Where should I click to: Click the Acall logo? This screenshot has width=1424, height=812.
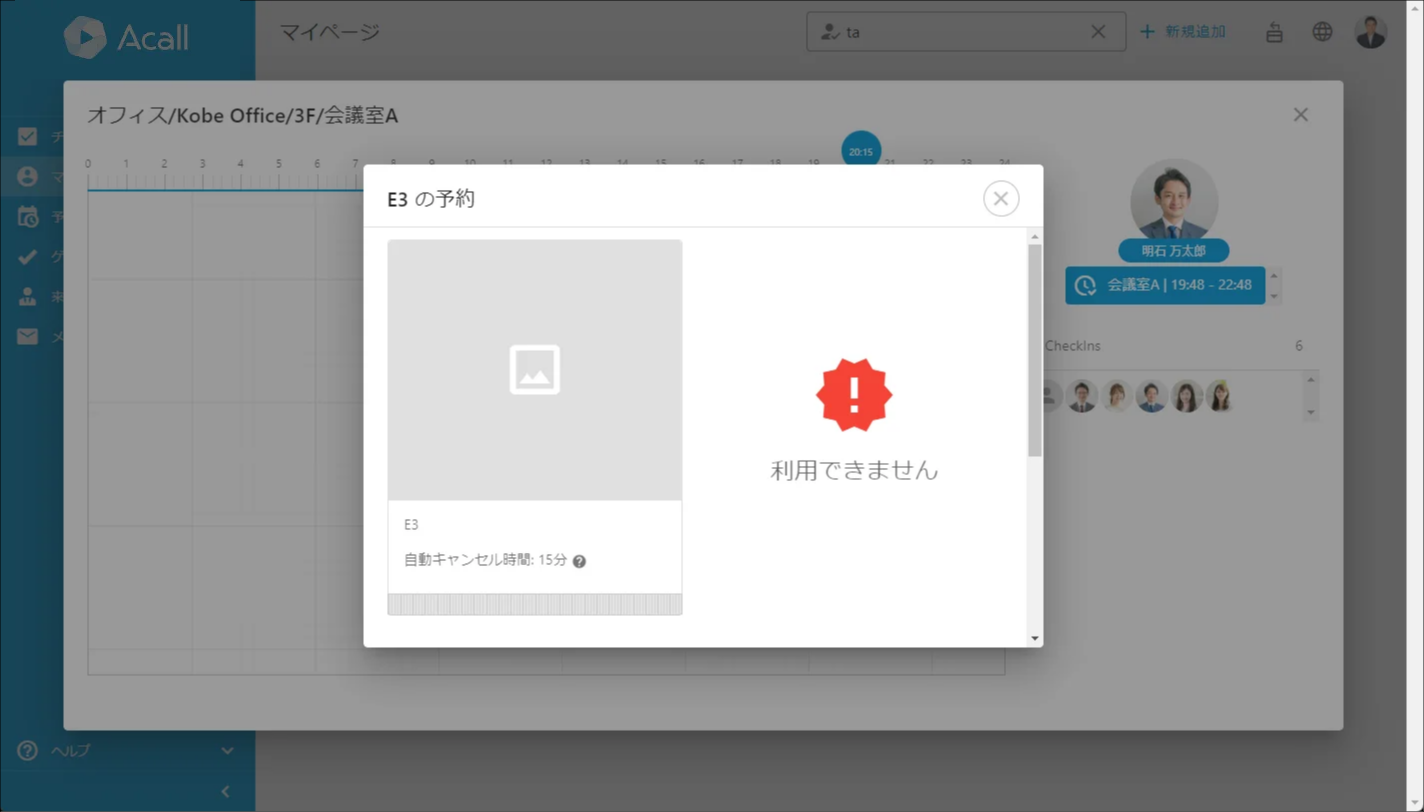point(127,38)
